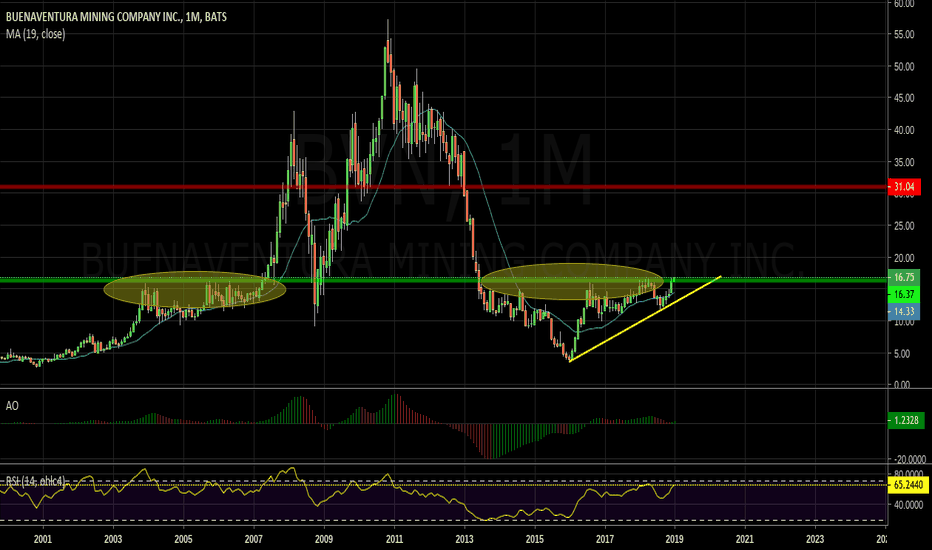Select the yellow 65.2440 RSI value label
This screenshot has height=550, width=932.
pyautogui.click(x=908, y=485)
